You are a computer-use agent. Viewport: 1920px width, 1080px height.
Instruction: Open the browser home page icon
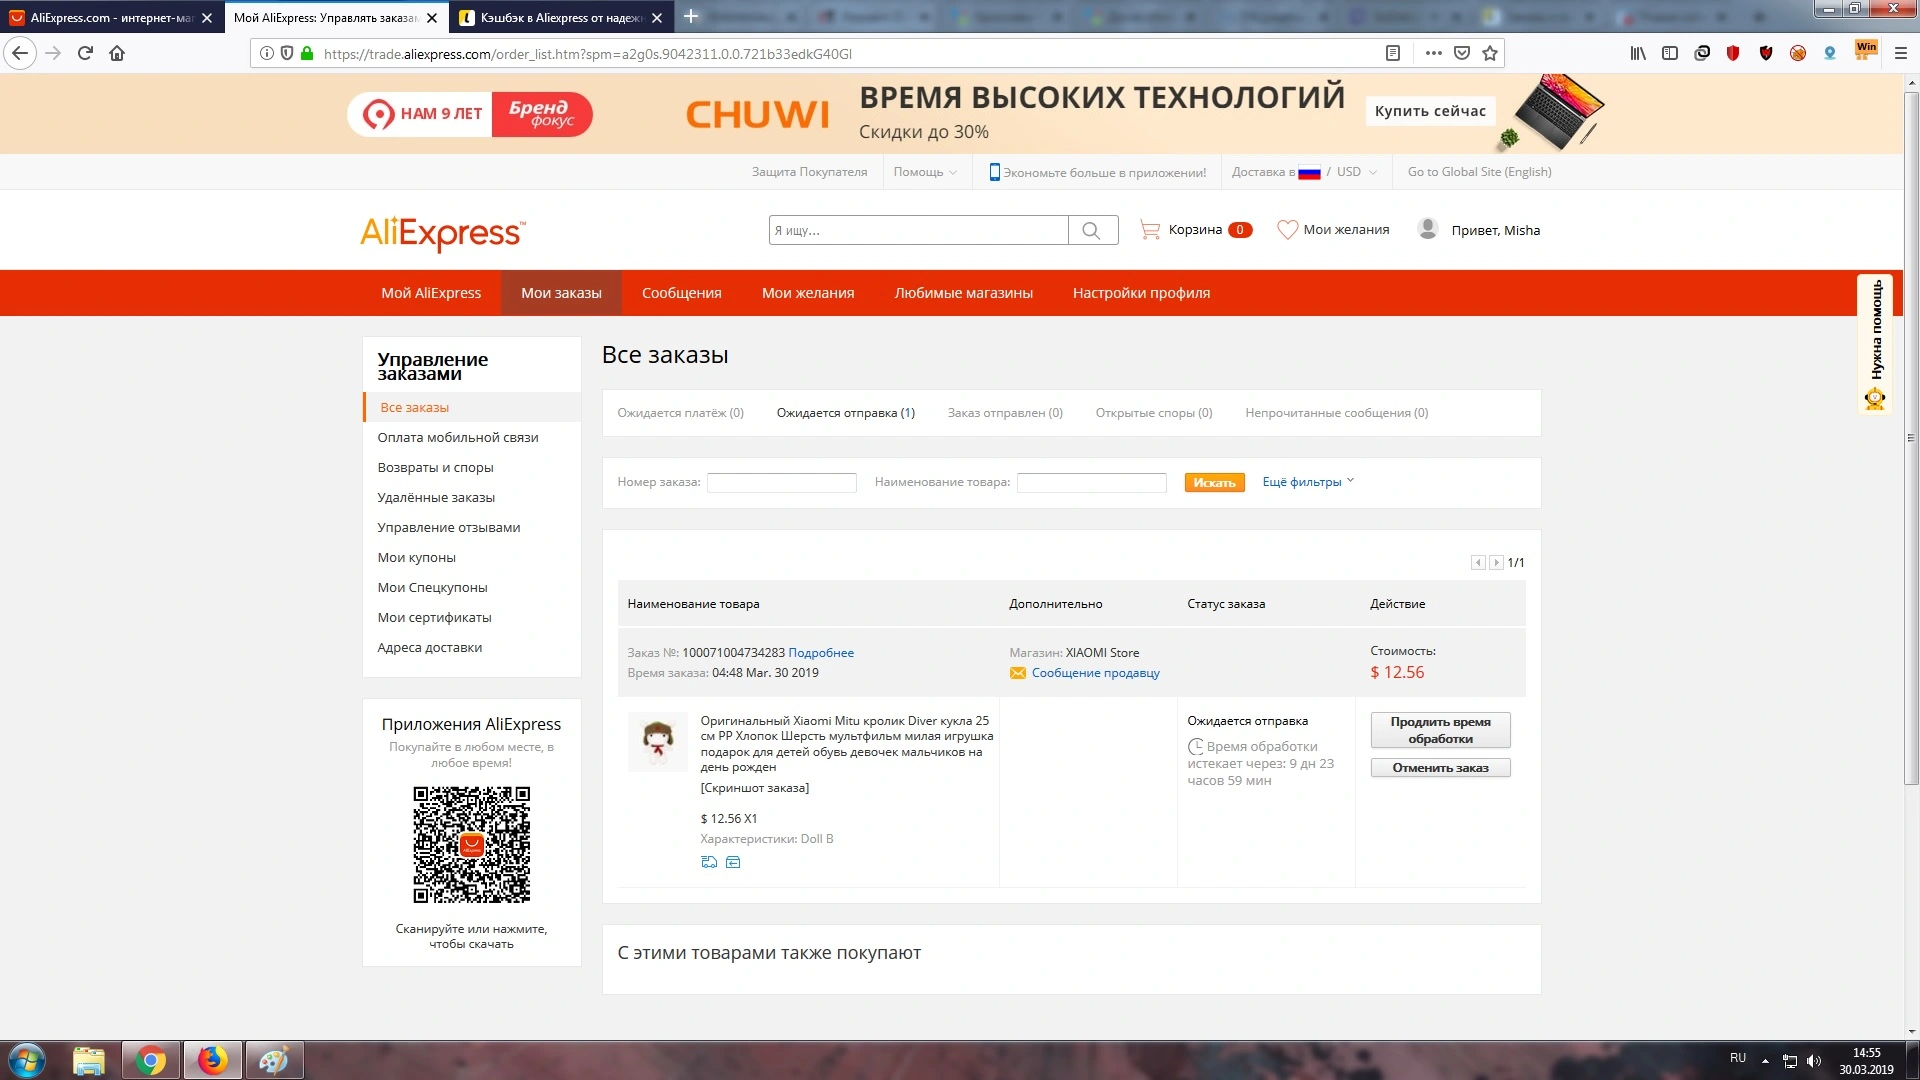pos(117,54)
